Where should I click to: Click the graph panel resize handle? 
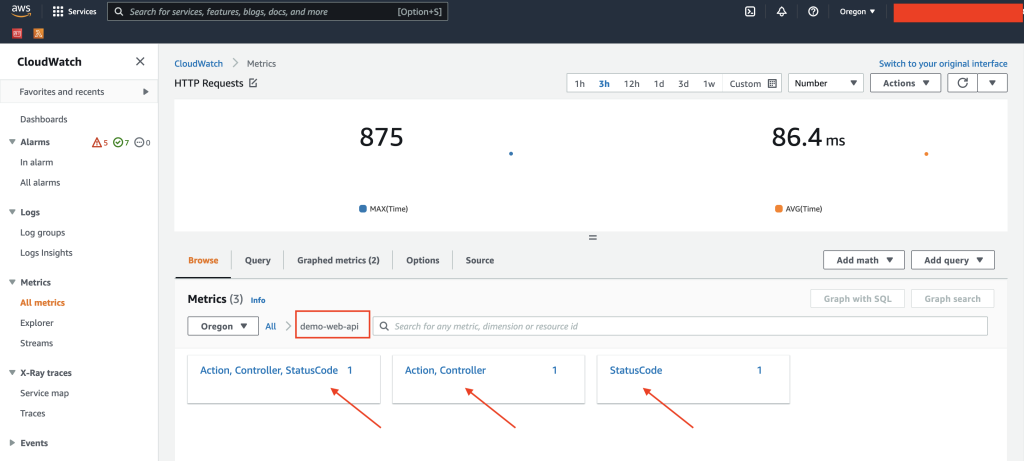point(593,238)
